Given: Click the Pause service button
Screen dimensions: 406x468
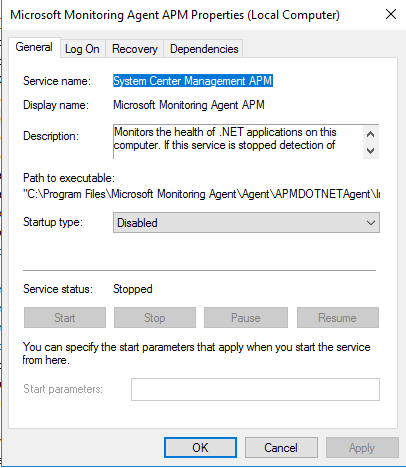Looking at the screenshot, I should point(246,318).
